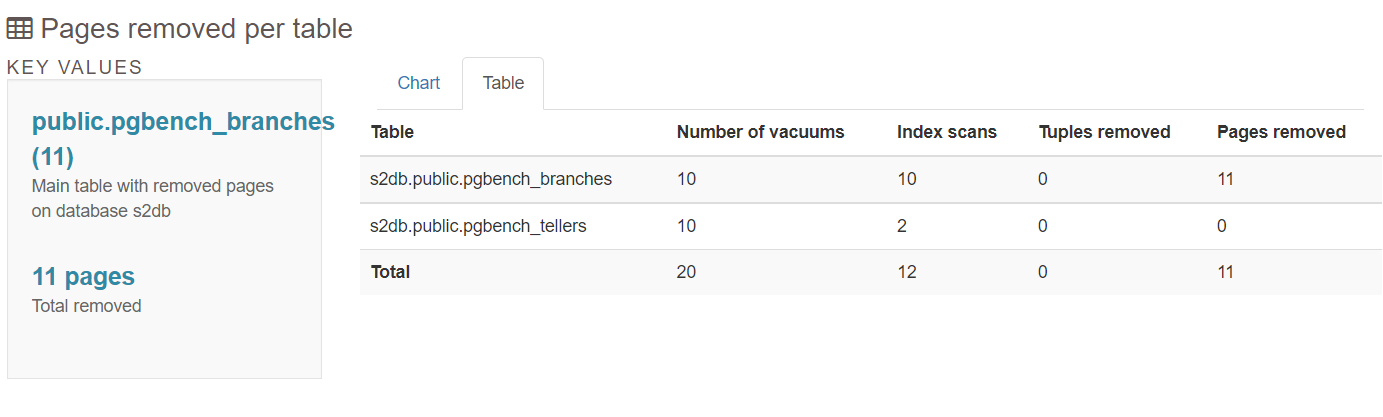Sort by Number of vacuums column header
1383x417 pixels.
coord(760,132)
